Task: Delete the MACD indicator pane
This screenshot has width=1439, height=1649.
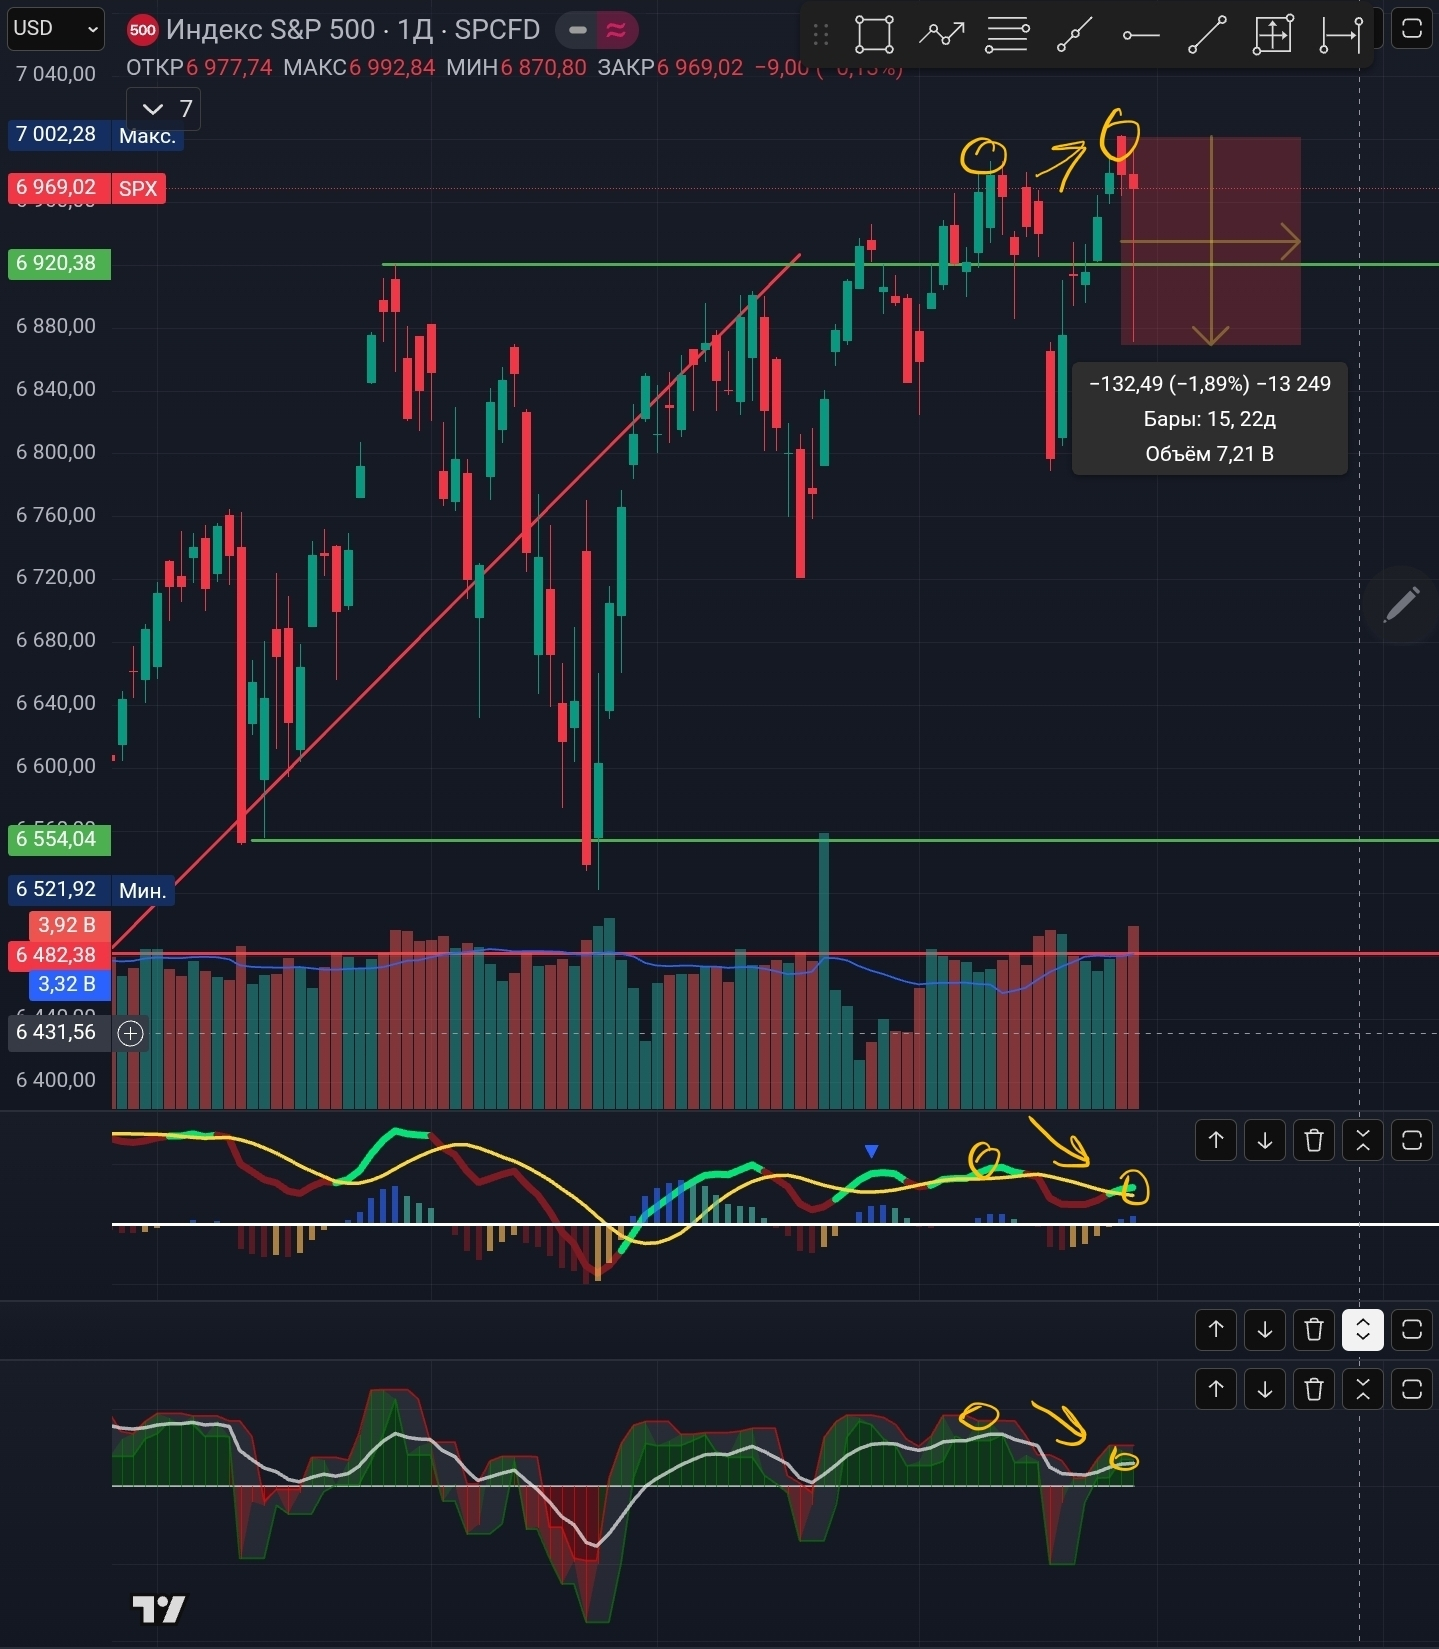Action: pos(1314,1140)
